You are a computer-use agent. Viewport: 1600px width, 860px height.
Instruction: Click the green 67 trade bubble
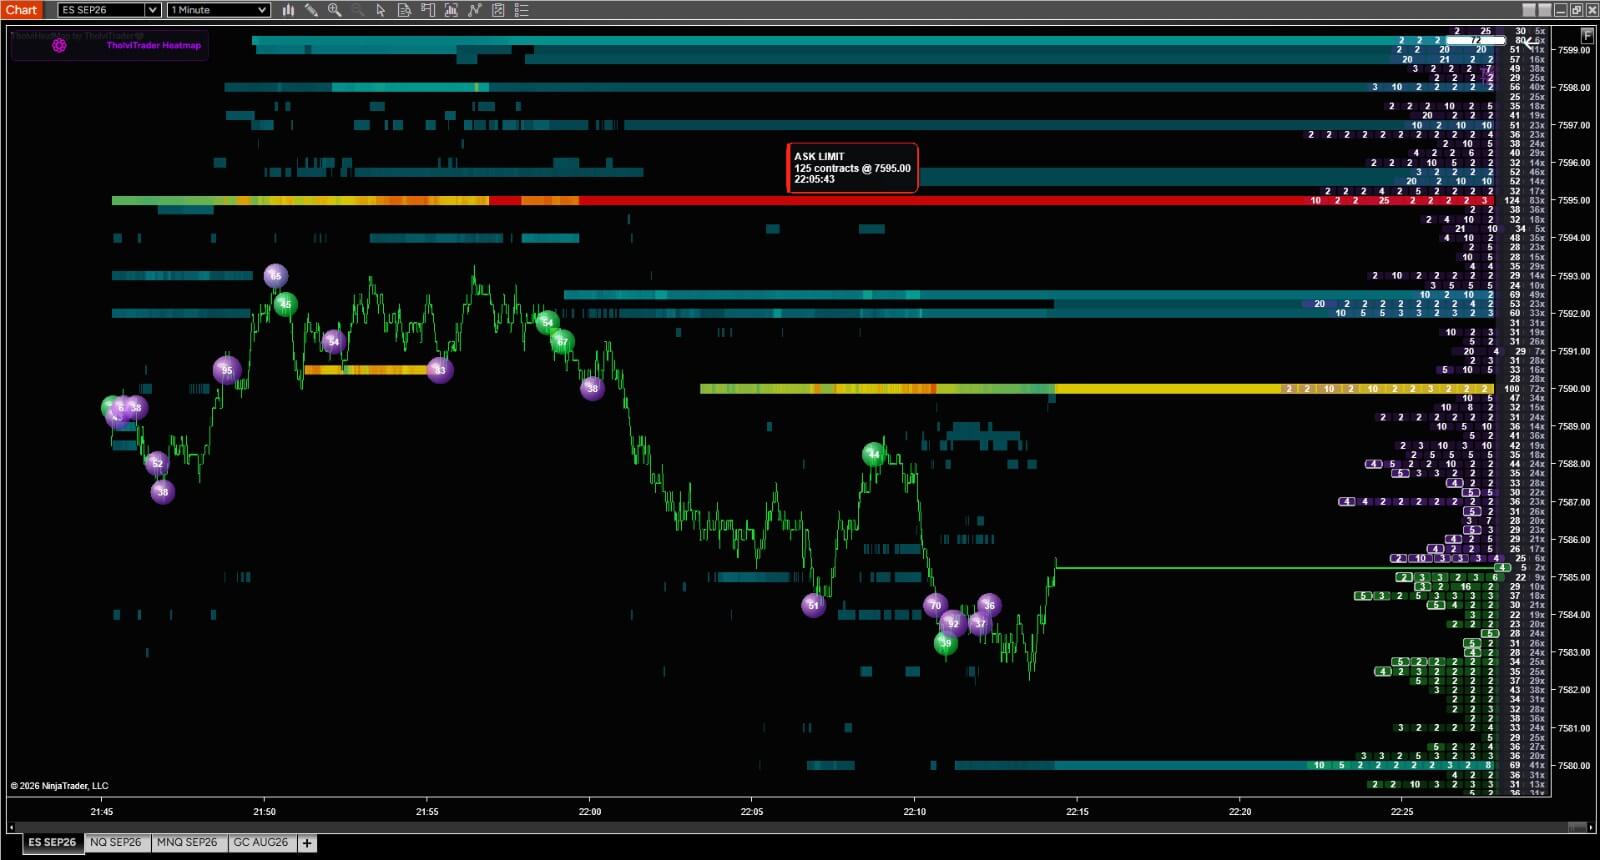click(563, 342)
